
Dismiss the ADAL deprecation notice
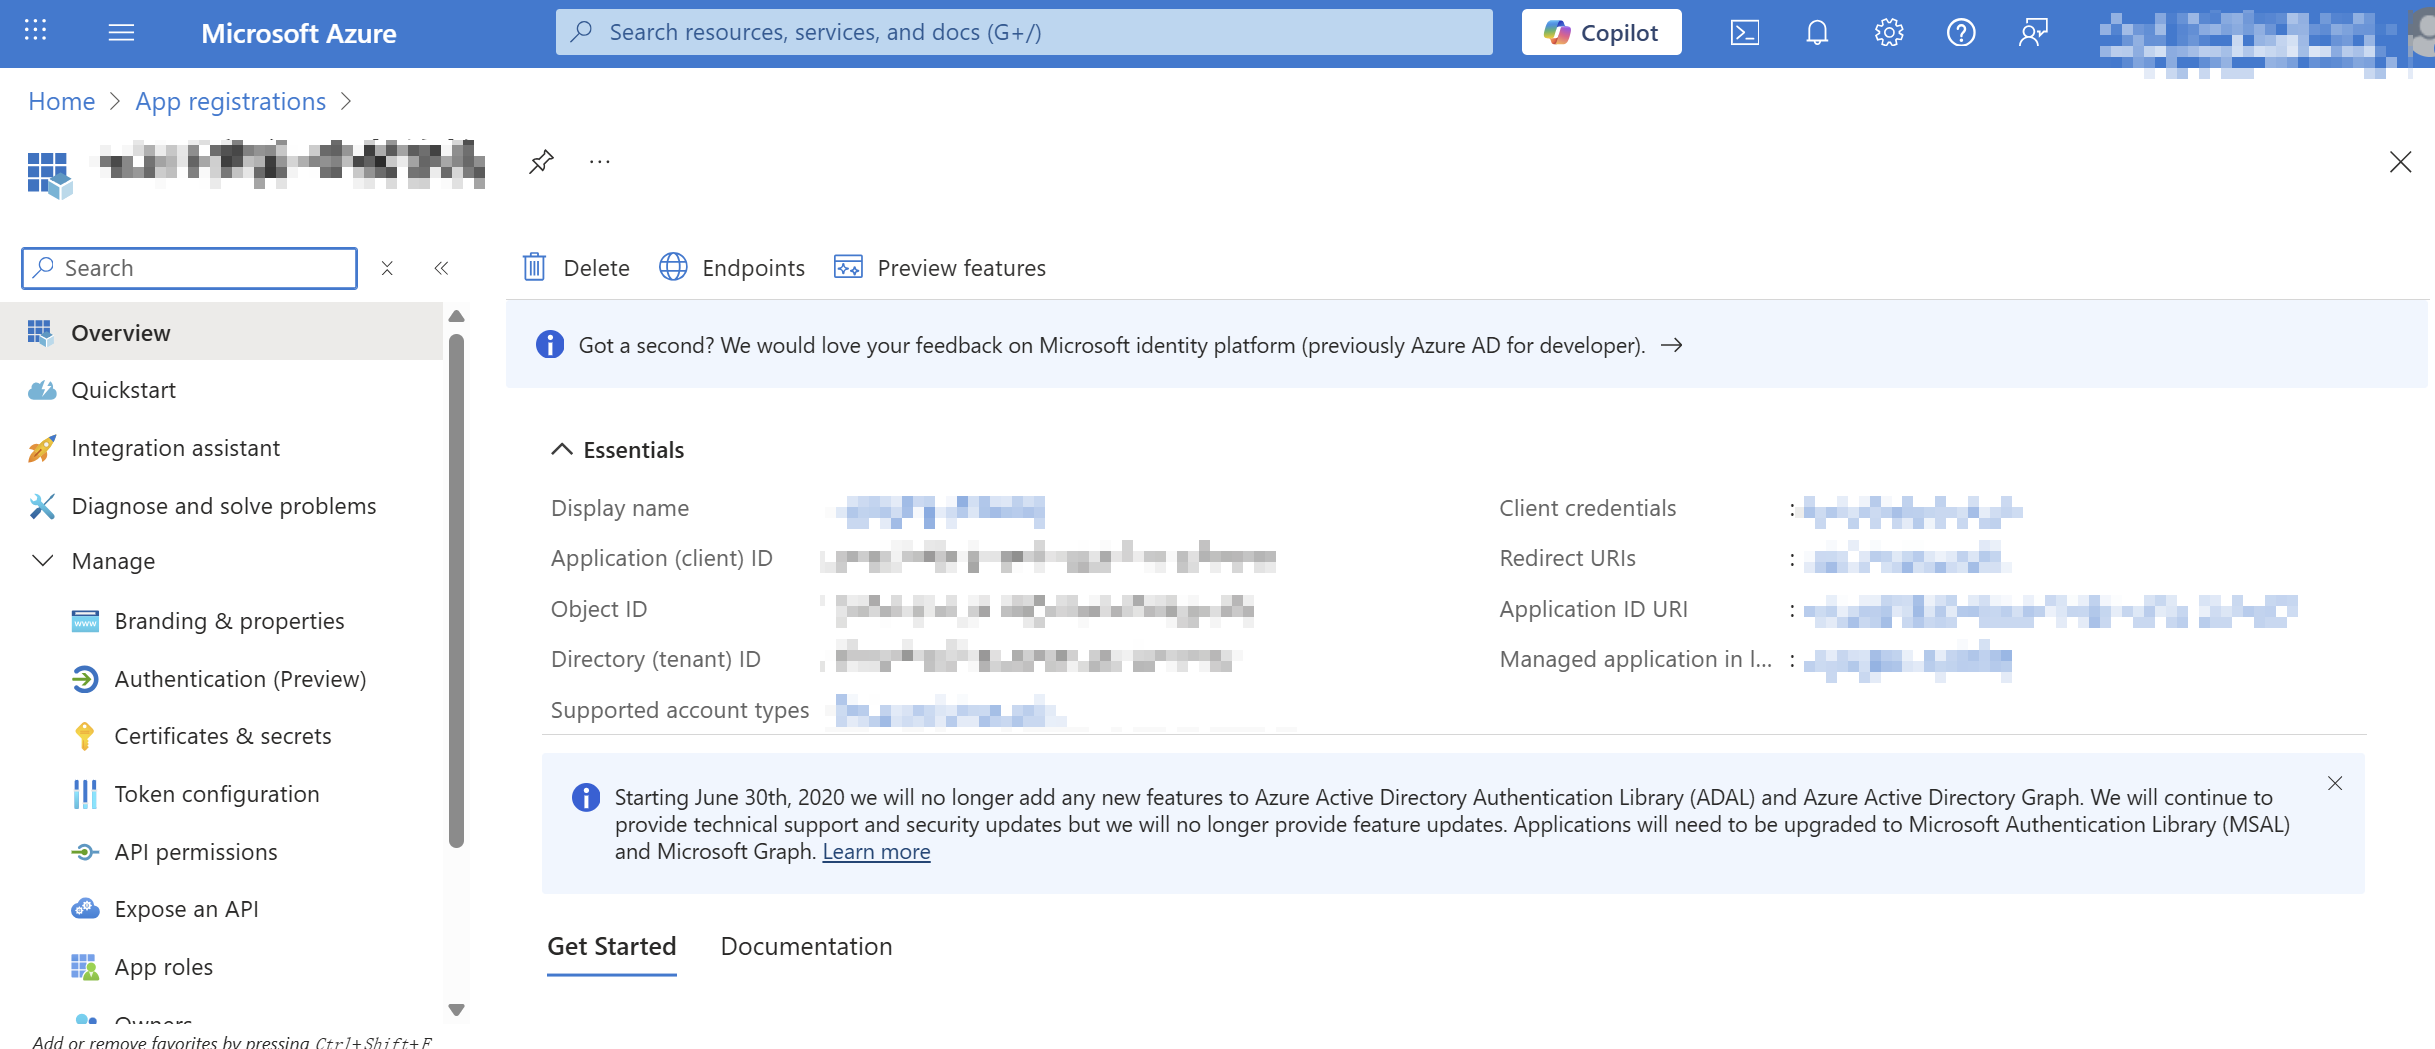[x=2334, y=783]
